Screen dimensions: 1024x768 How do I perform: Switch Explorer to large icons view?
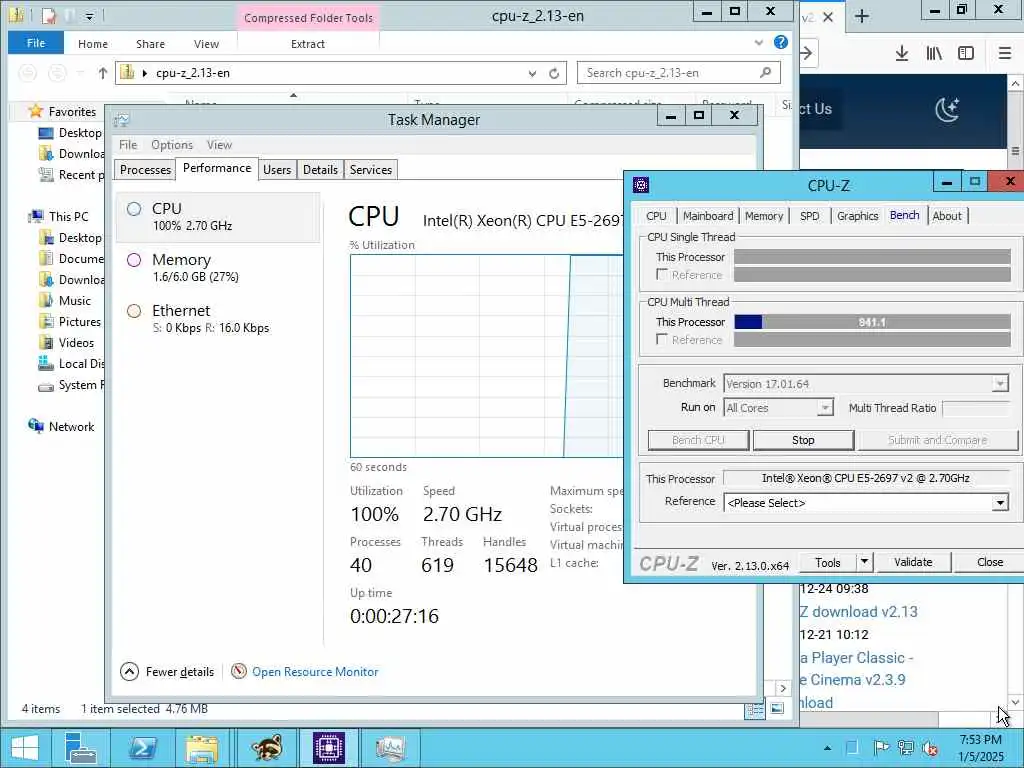[x=777, y=709]
